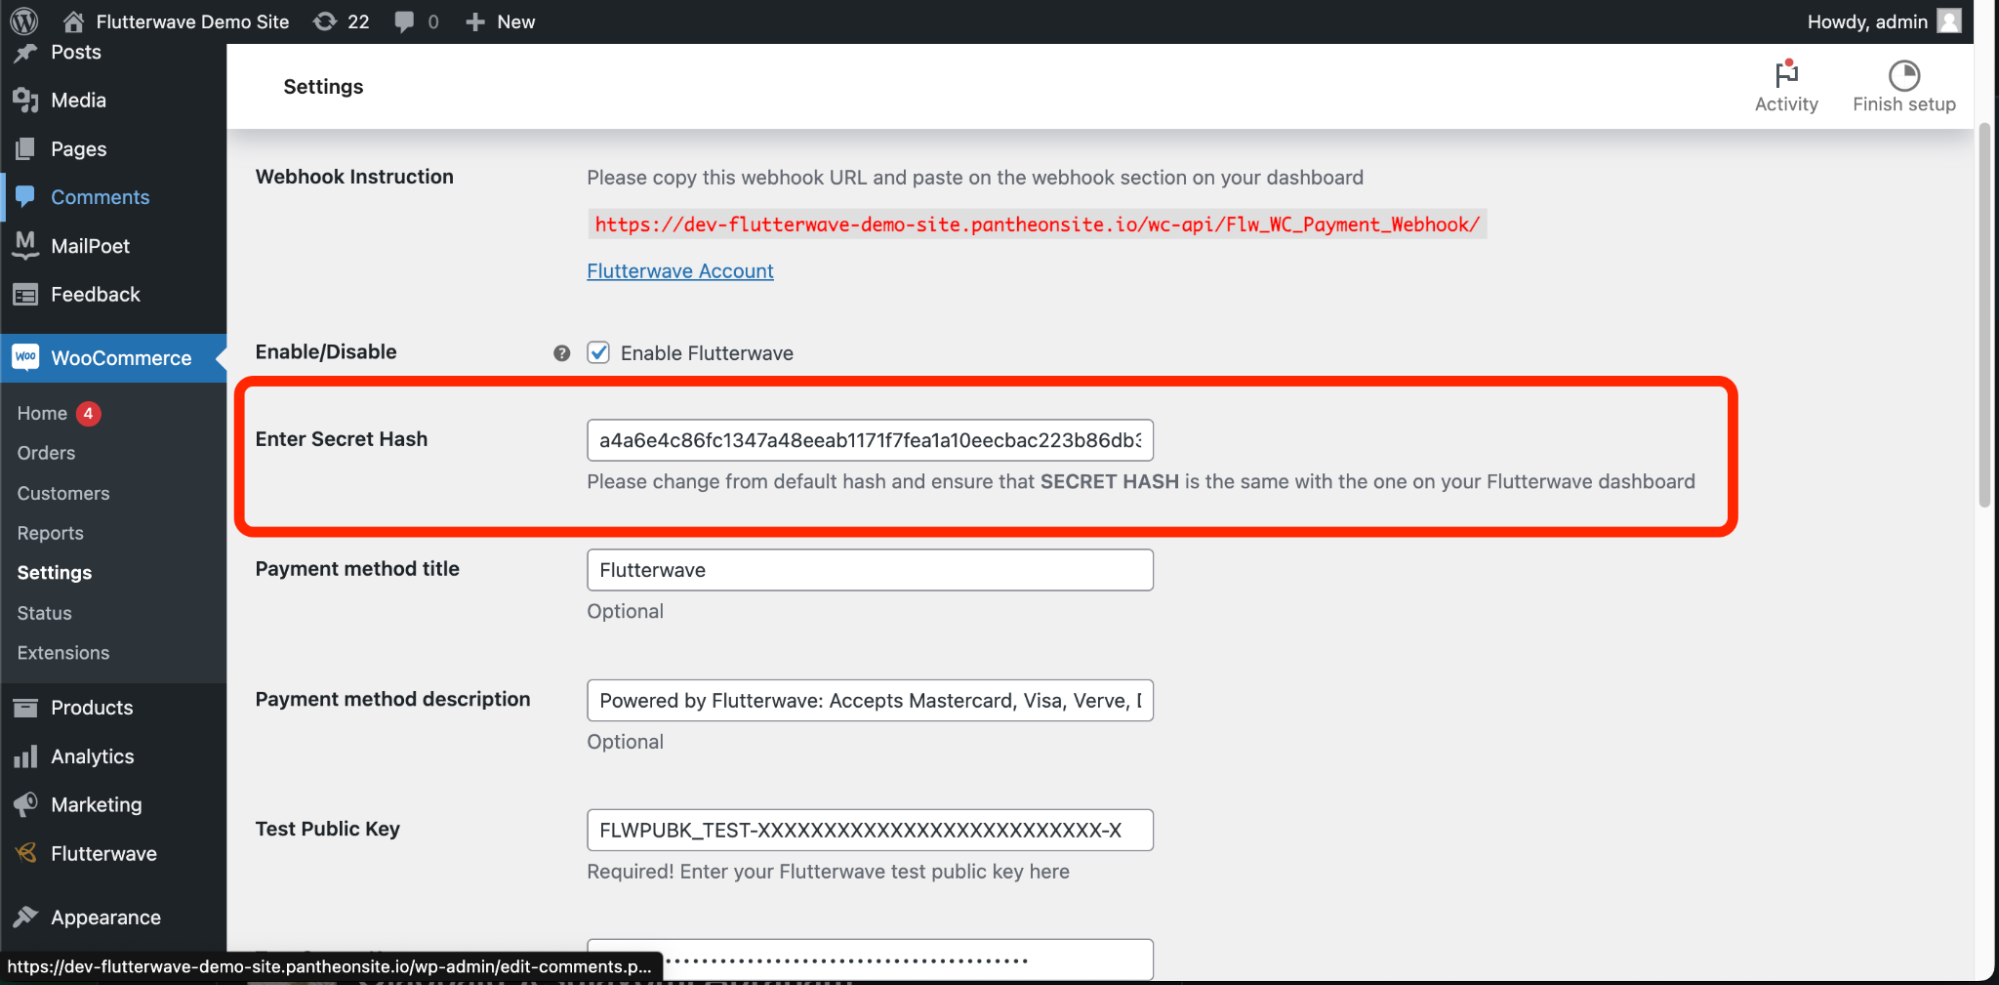This screenshot has height=985, width=1999.
Task: Click the Feedback form icon
Action: point(25,294)
